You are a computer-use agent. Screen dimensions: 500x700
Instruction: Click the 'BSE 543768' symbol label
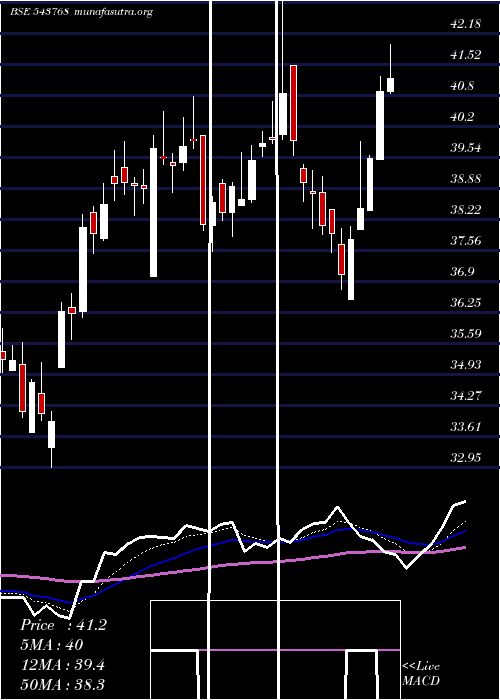pos(40,12)
